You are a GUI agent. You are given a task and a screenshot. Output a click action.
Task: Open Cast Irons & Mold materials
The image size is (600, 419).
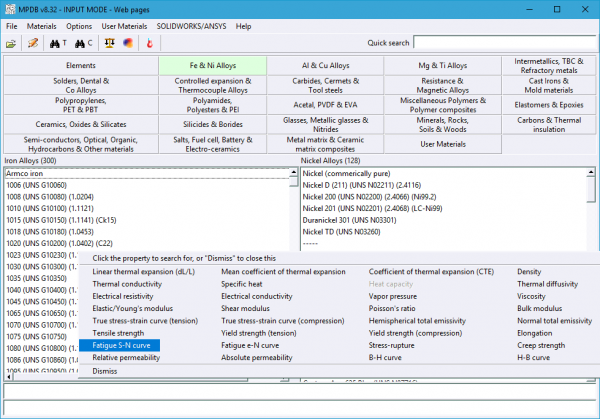tap(549, 85)
